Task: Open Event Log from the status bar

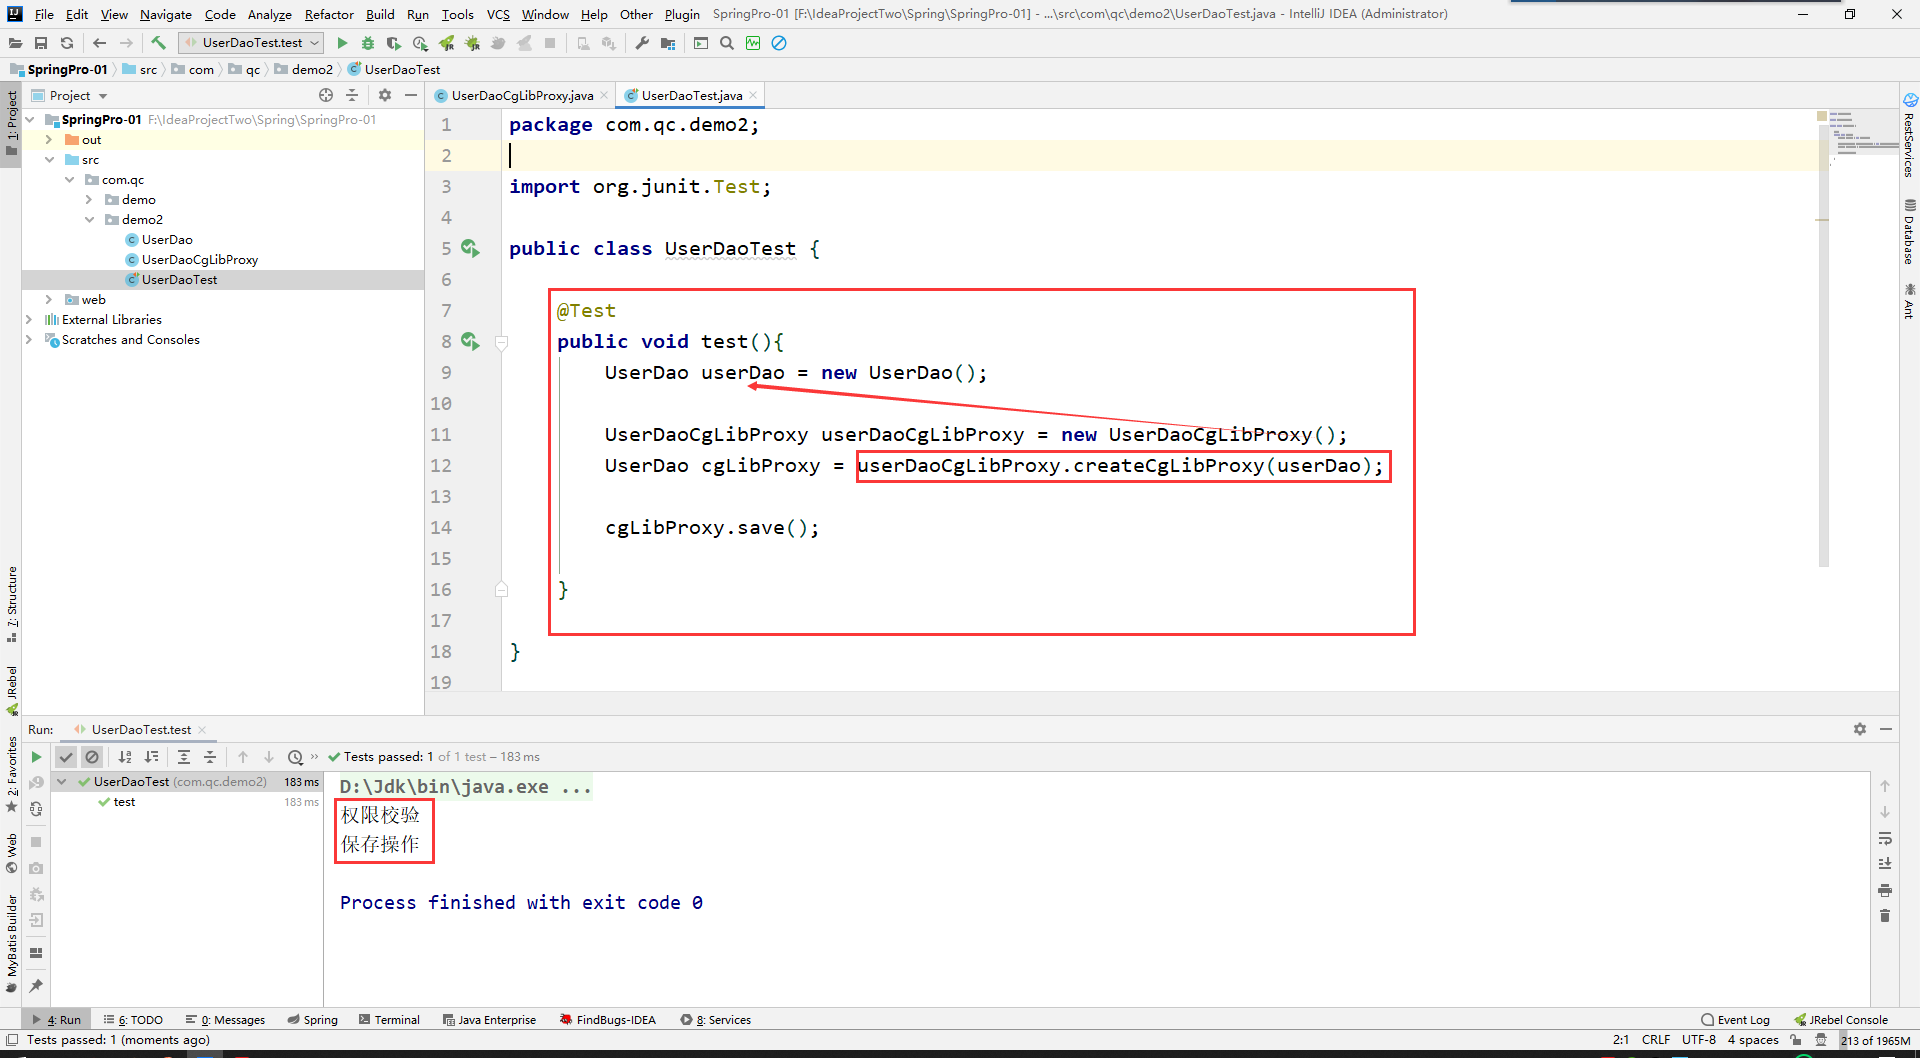Action: point(1735,1020)
